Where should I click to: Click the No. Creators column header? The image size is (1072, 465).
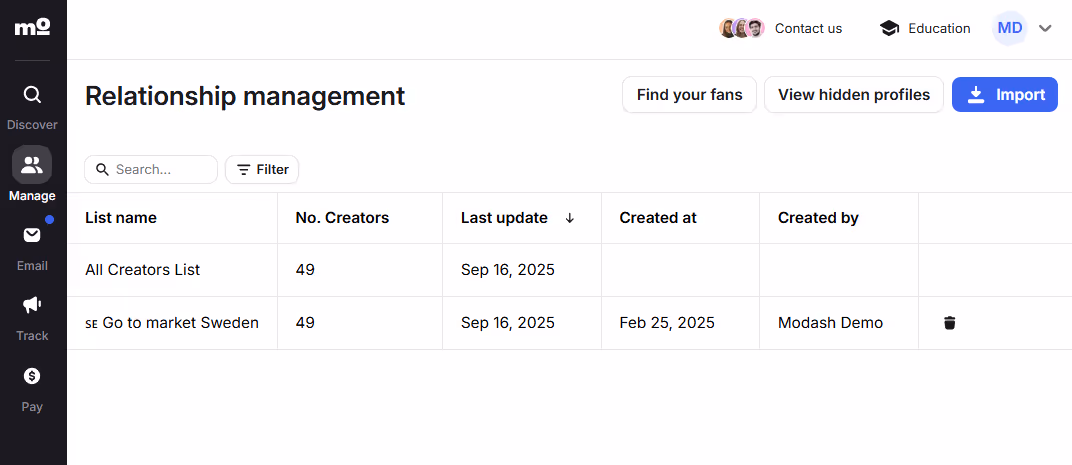click(x=342, y=218)
